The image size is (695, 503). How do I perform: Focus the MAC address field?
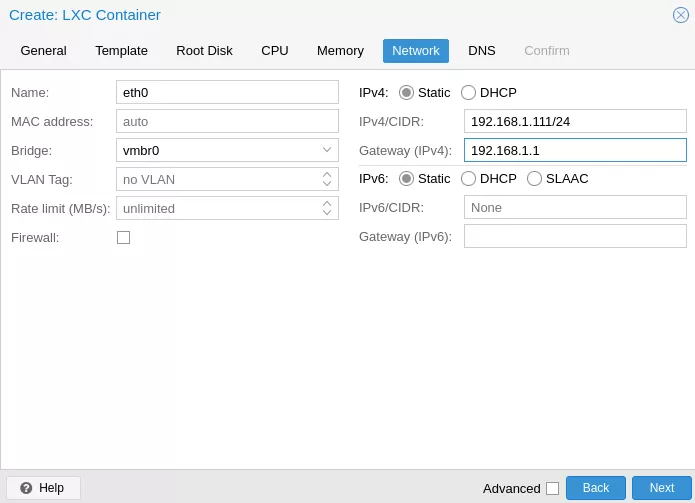(x=227, y=121)
